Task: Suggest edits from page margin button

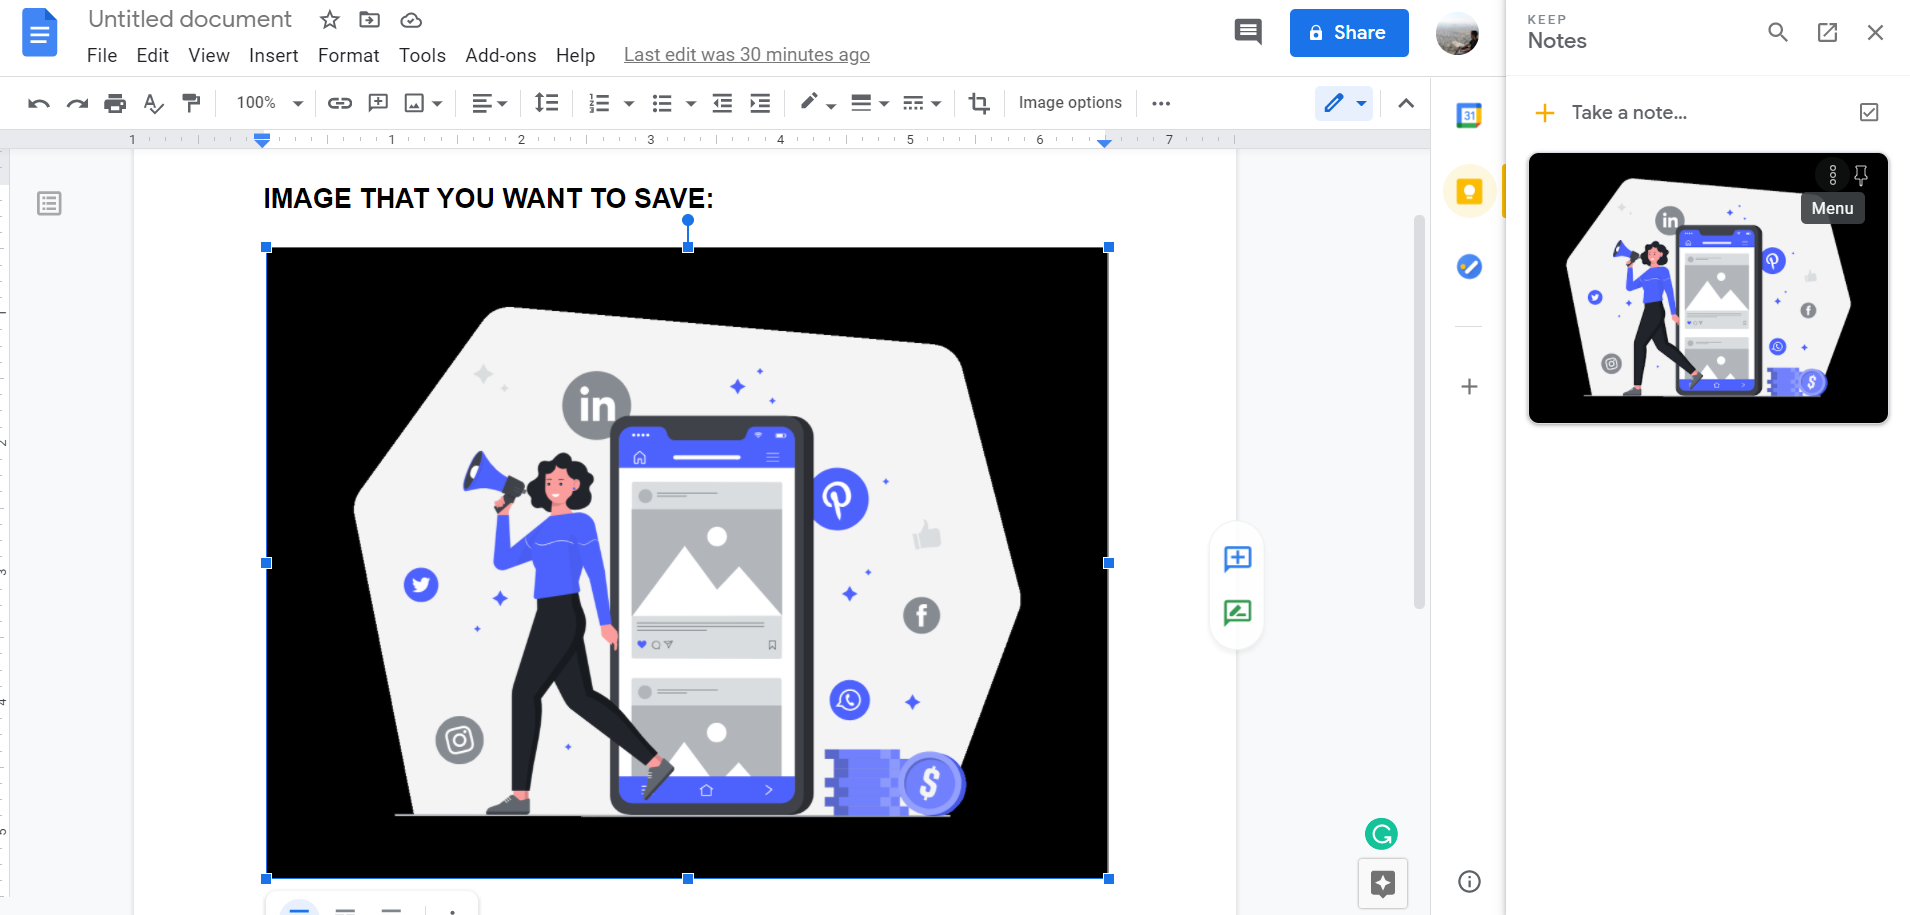Action: click(1238, 612)
